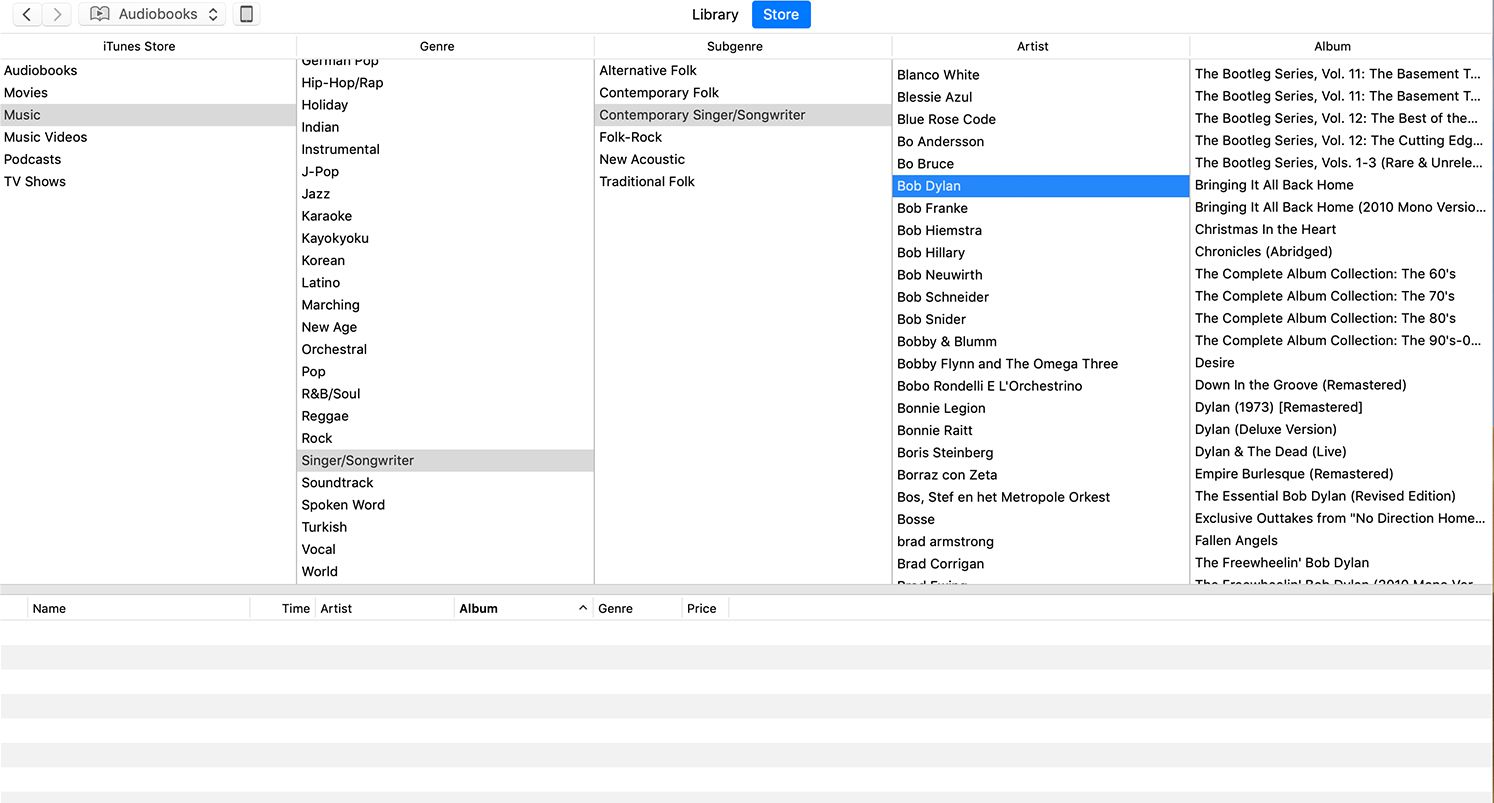
Task: Pick artist Bob Dylan
Action: click(x=1040, y=186)
